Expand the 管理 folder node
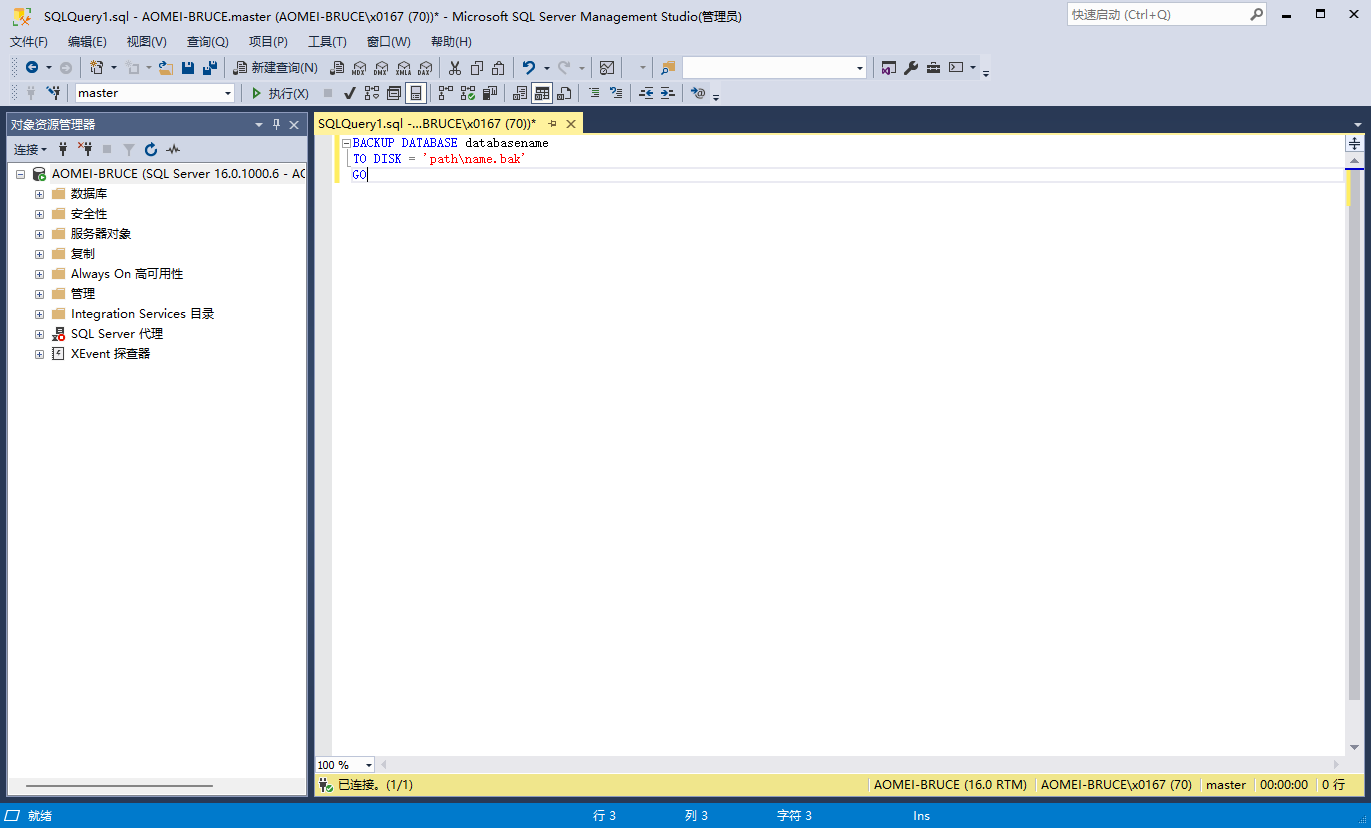The width and height of the screenshot is (1371, 828). (39, 294)
